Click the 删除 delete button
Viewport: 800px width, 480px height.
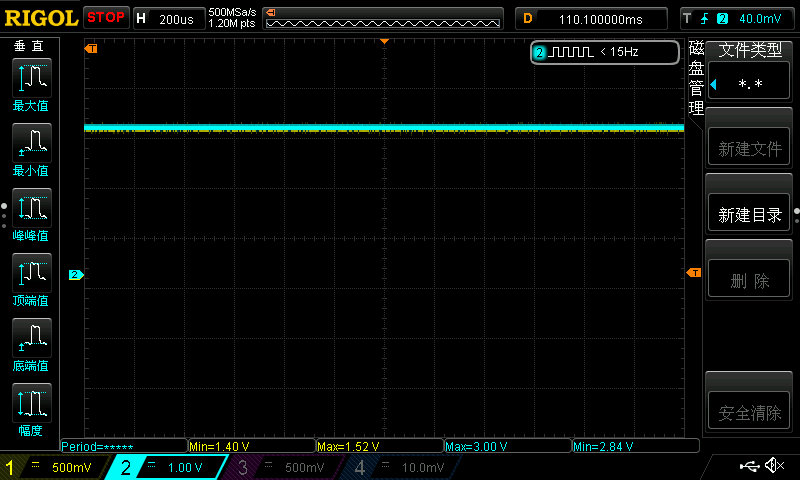[x=749, y=280]
